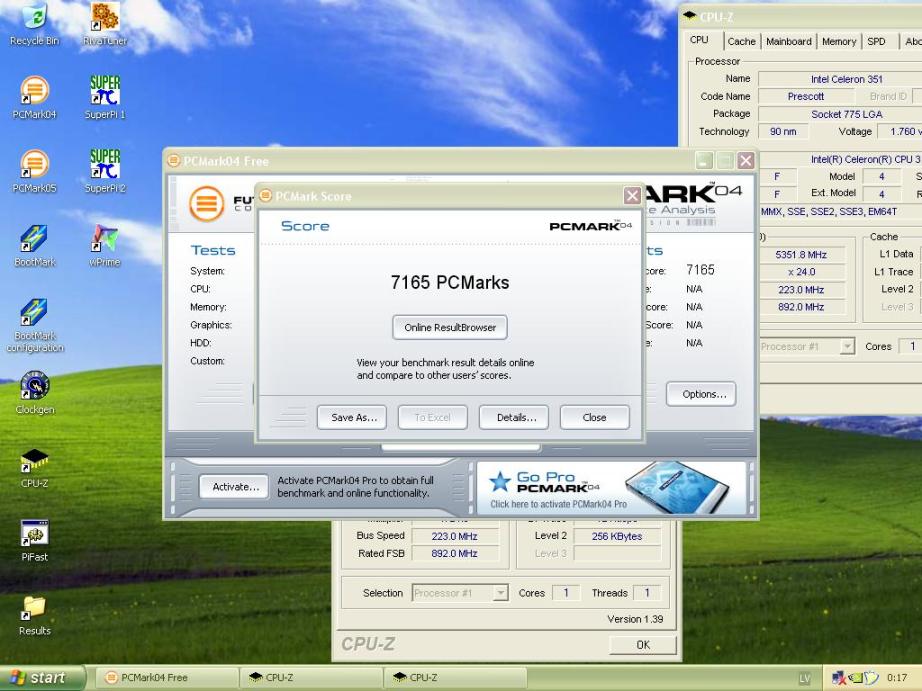Click the network tray icon
This screenshot has height=691, width=922.
coord(839,678)
